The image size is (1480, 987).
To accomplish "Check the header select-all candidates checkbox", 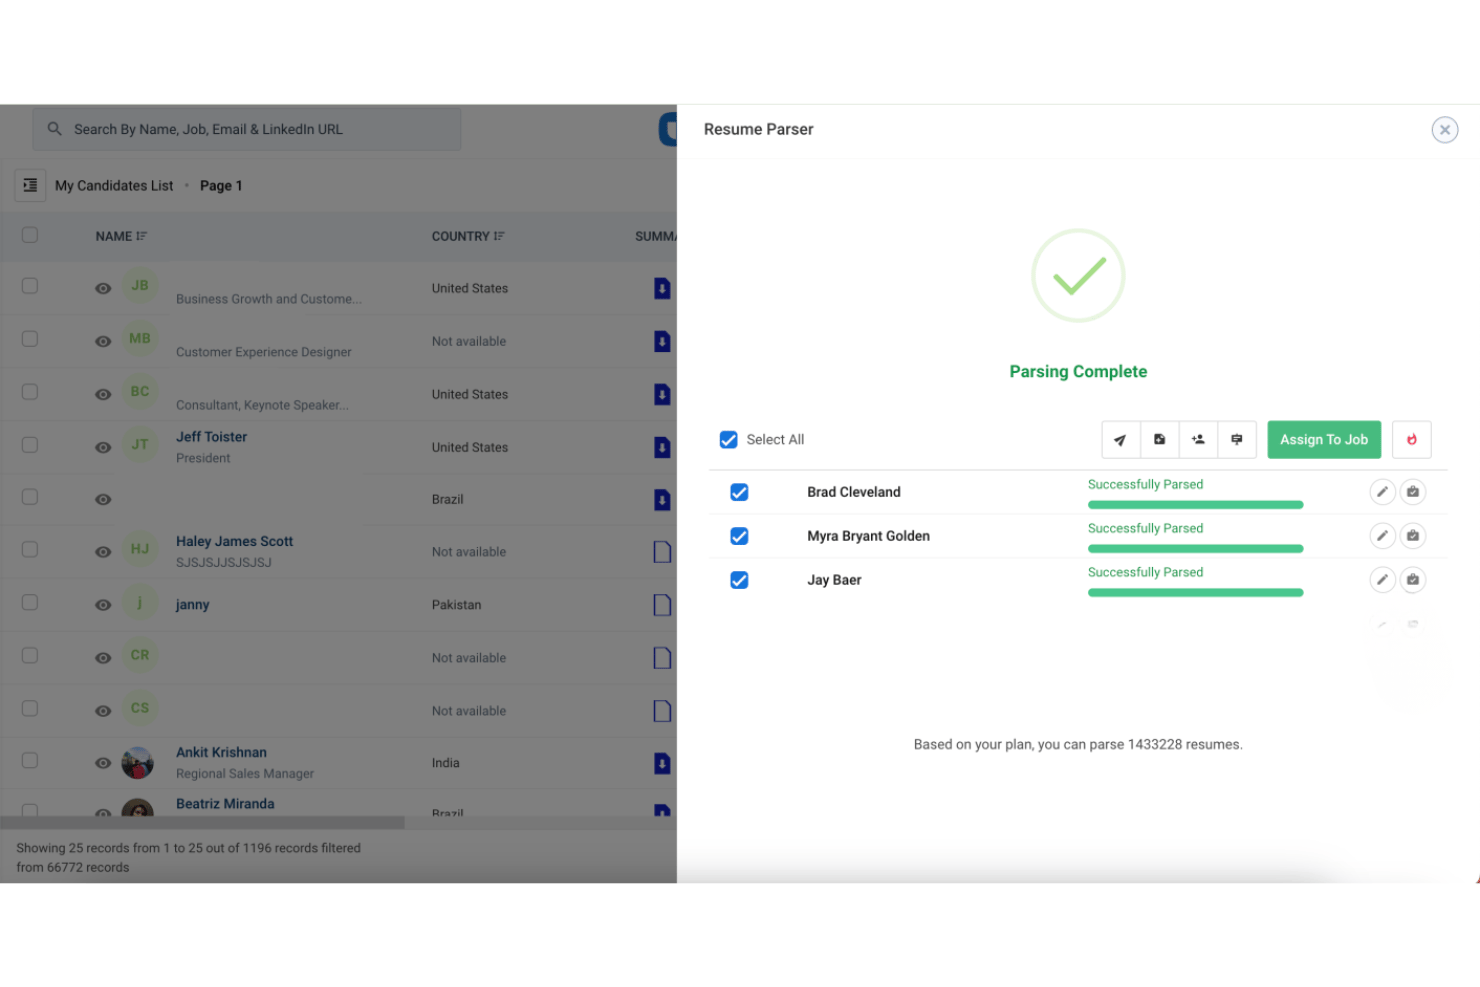I will click(x=30, y=235).
